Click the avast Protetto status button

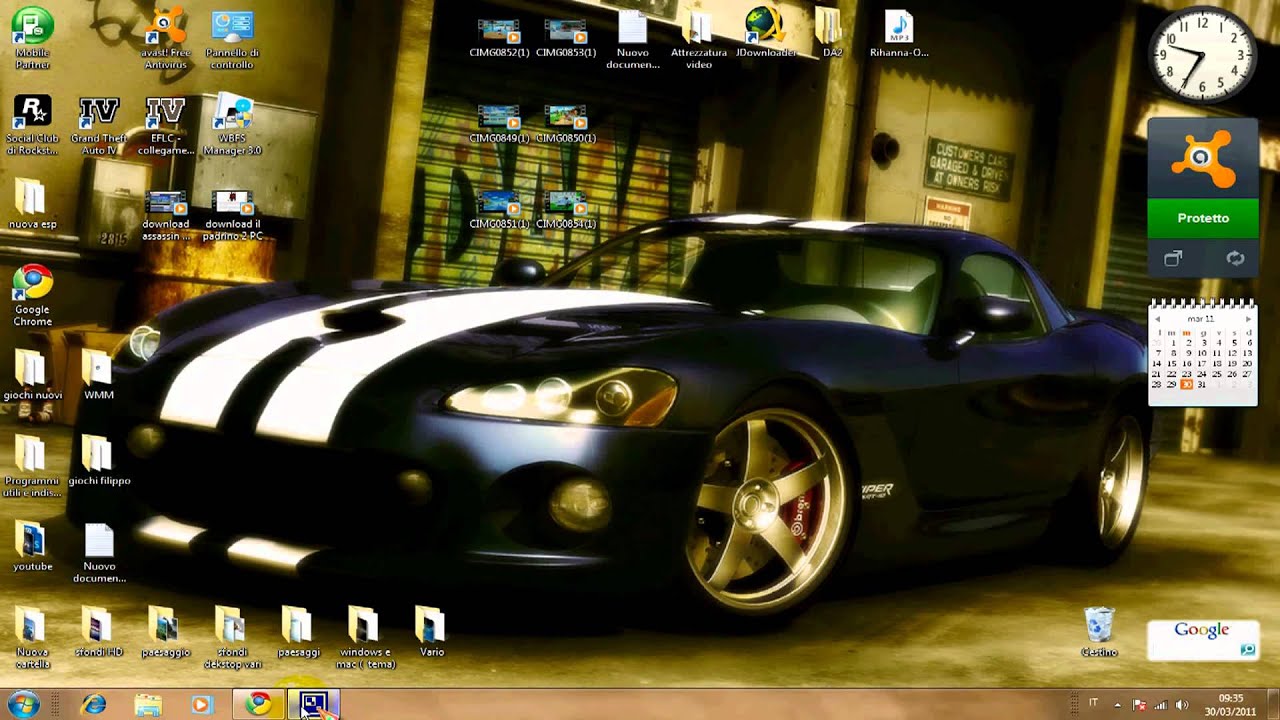1203,218
